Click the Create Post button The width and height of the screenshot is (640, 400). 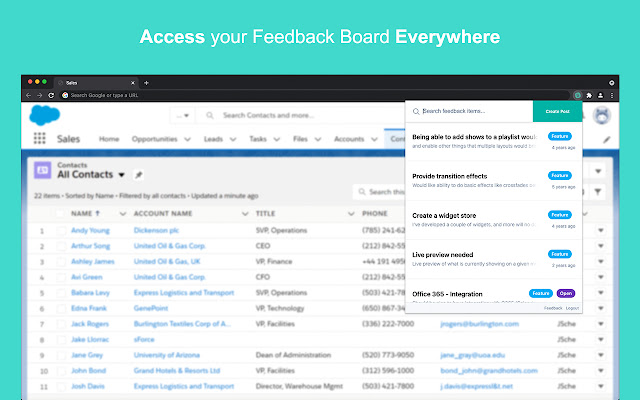[558, 111]
